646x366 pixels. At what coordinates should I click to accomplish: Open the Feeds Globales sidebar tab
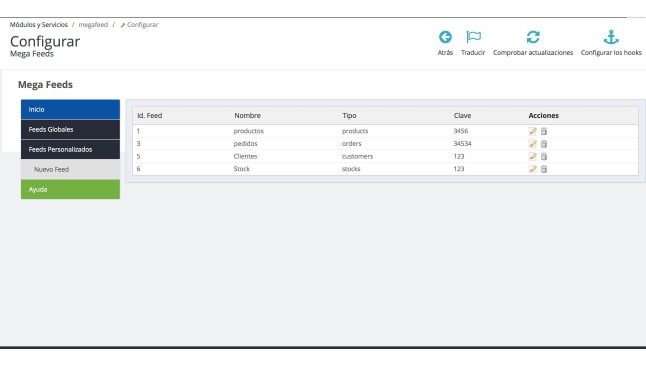tap(70, 129)
